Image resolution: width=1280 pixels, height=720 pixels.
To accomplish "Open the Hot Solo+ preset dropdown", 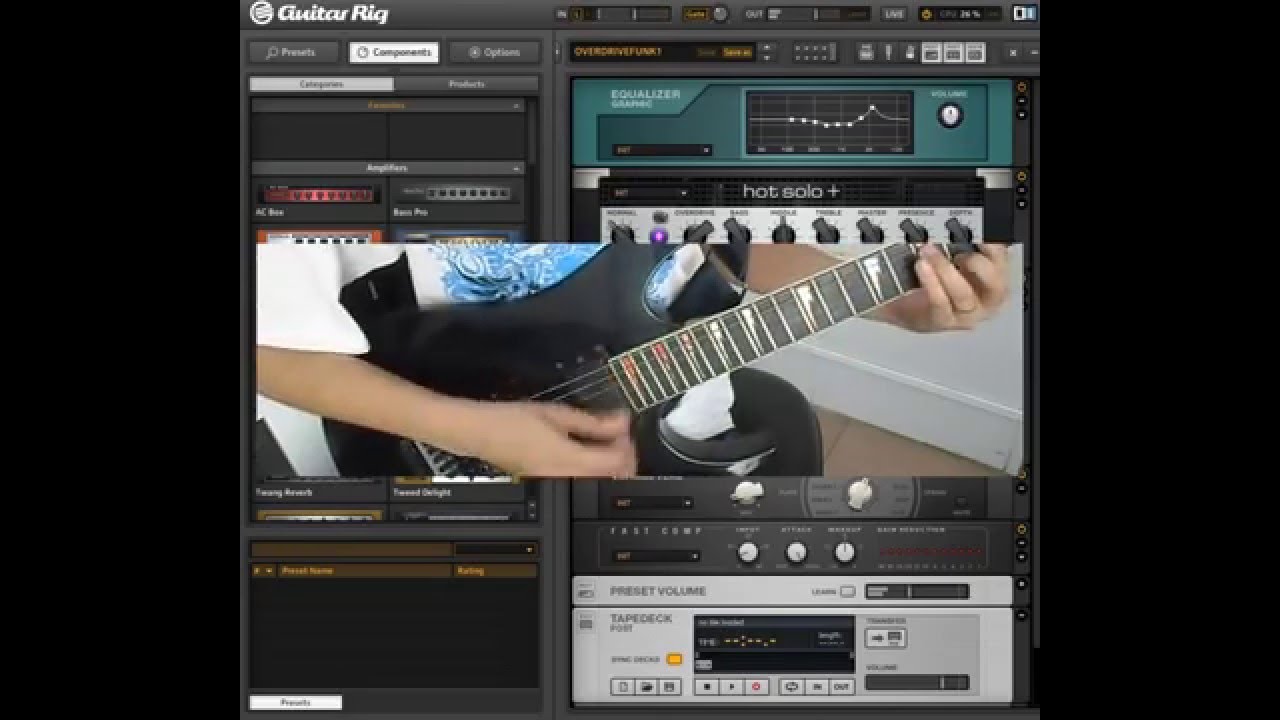I will [650, 193].
